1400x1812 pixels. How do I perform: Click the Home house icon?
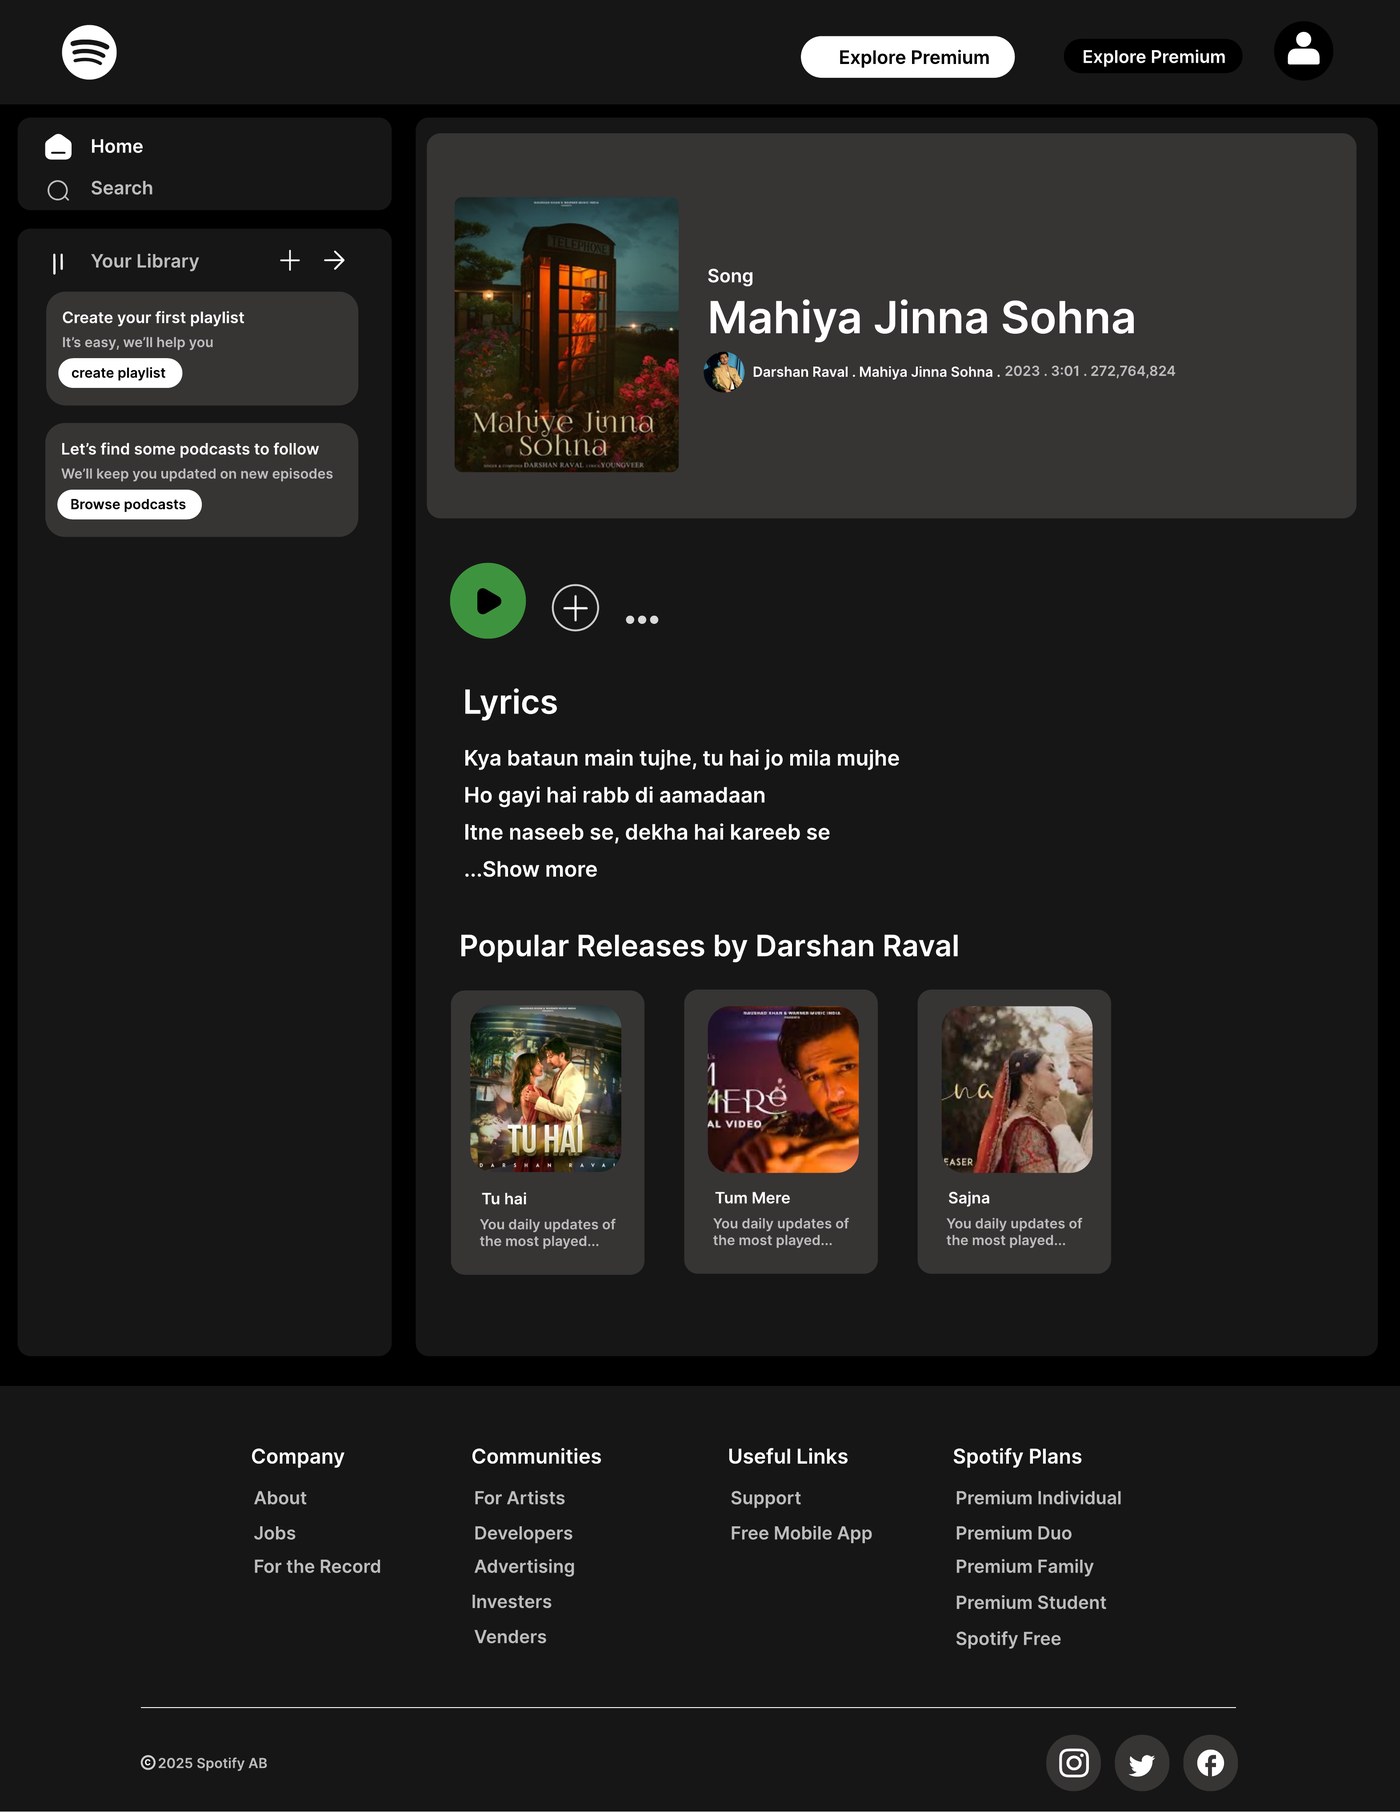(x=58, y=147)
